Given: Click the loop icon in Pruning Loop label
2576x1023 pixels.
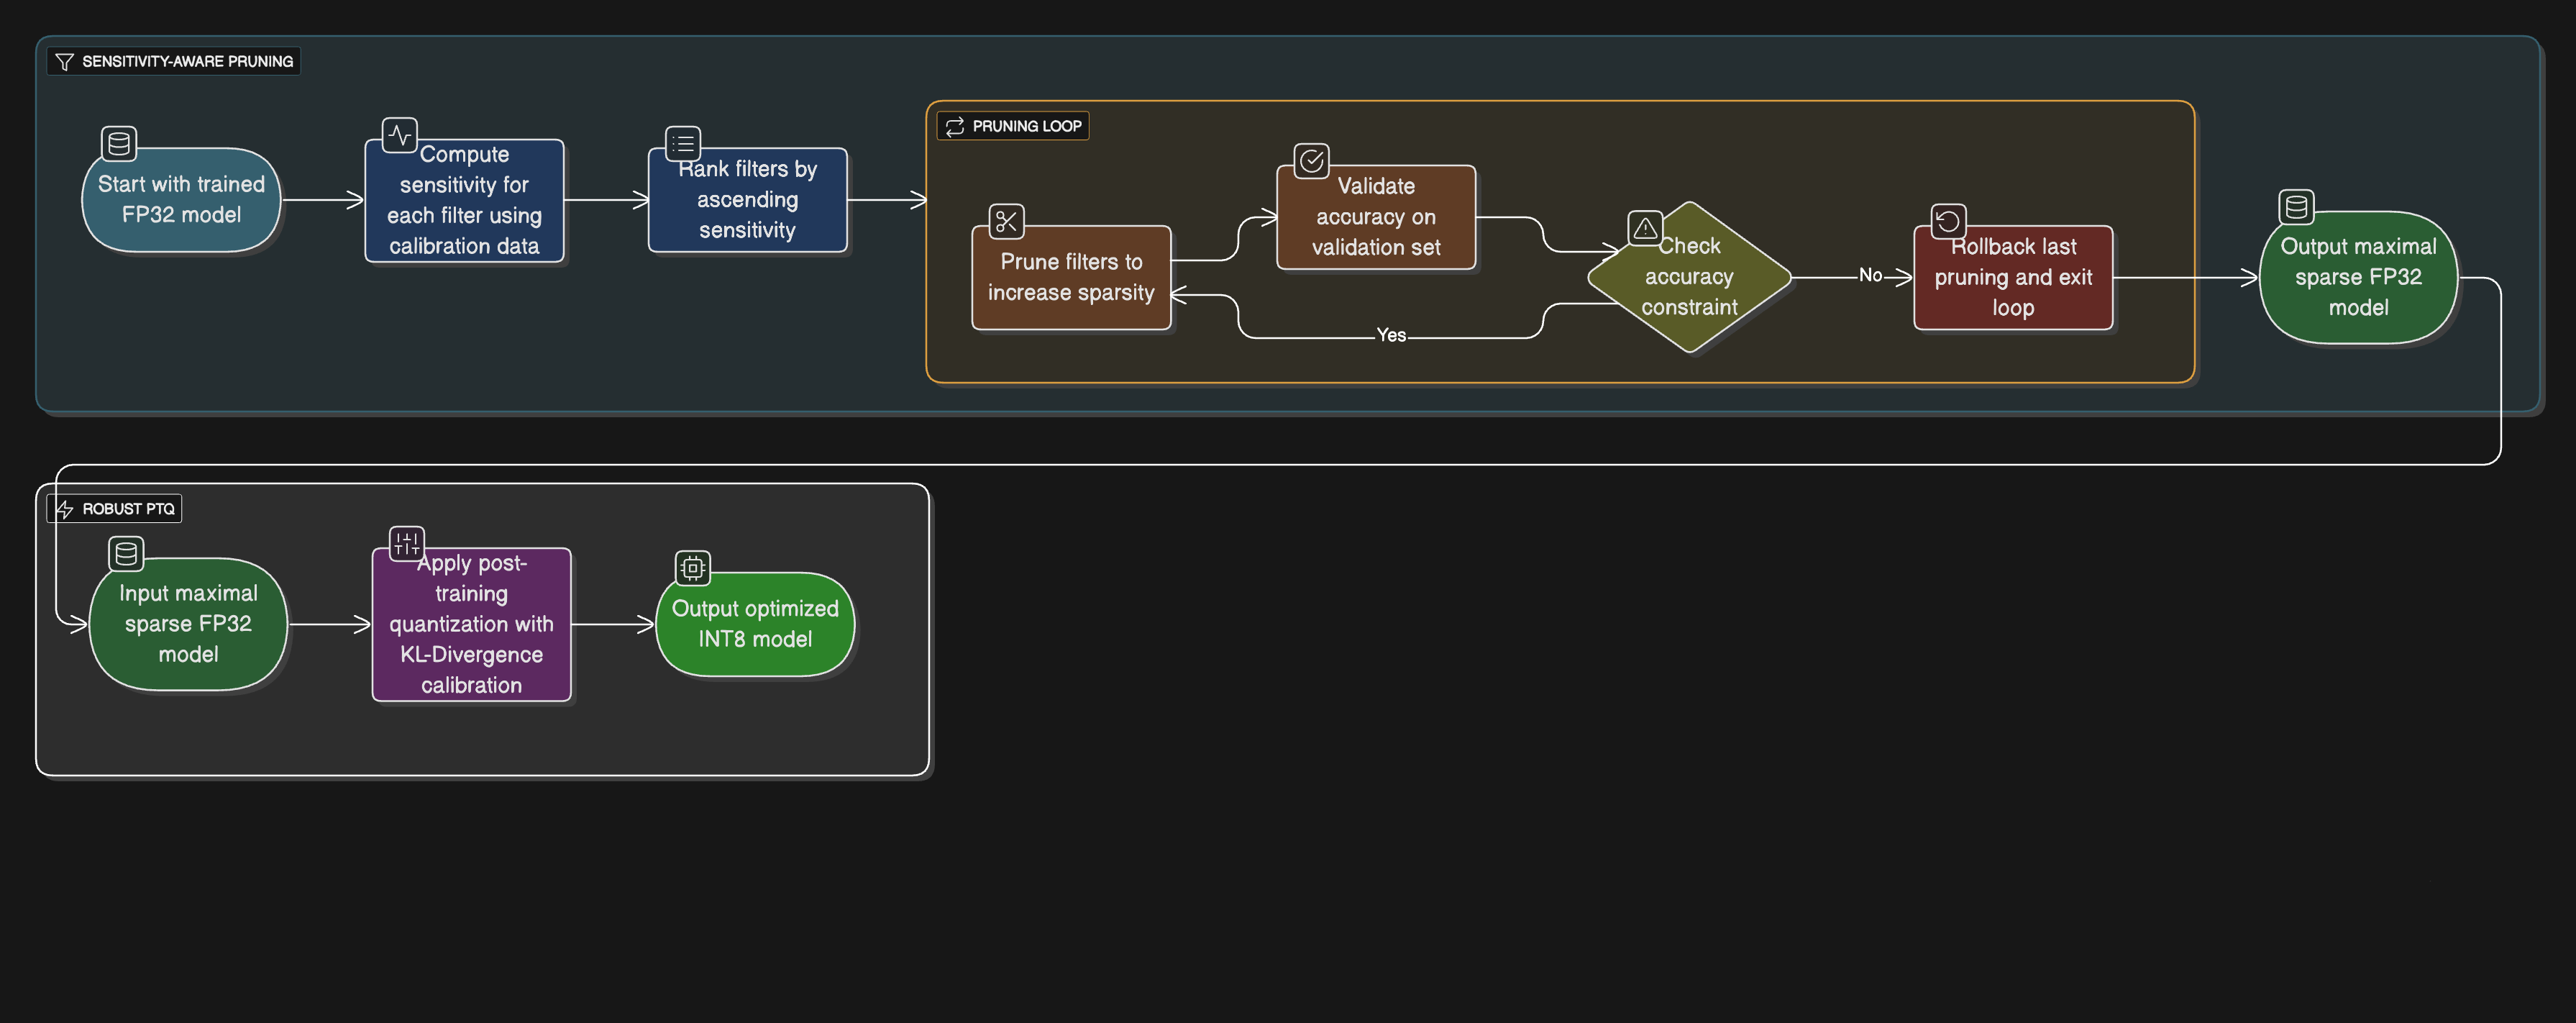Looking at the screenshot, I should pyautogui.click(x=955, y=126).
